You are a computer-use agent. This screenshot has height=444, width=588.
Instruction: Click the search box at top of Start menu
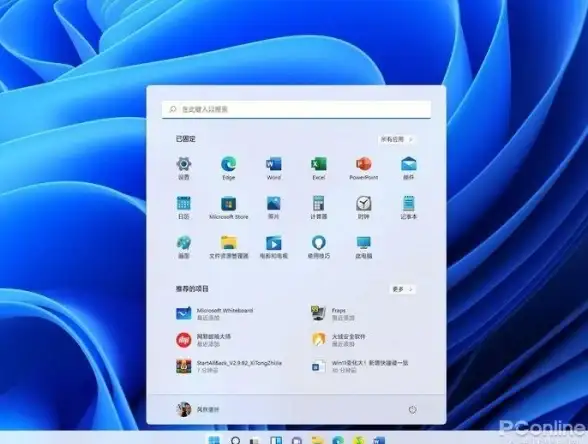296,110
